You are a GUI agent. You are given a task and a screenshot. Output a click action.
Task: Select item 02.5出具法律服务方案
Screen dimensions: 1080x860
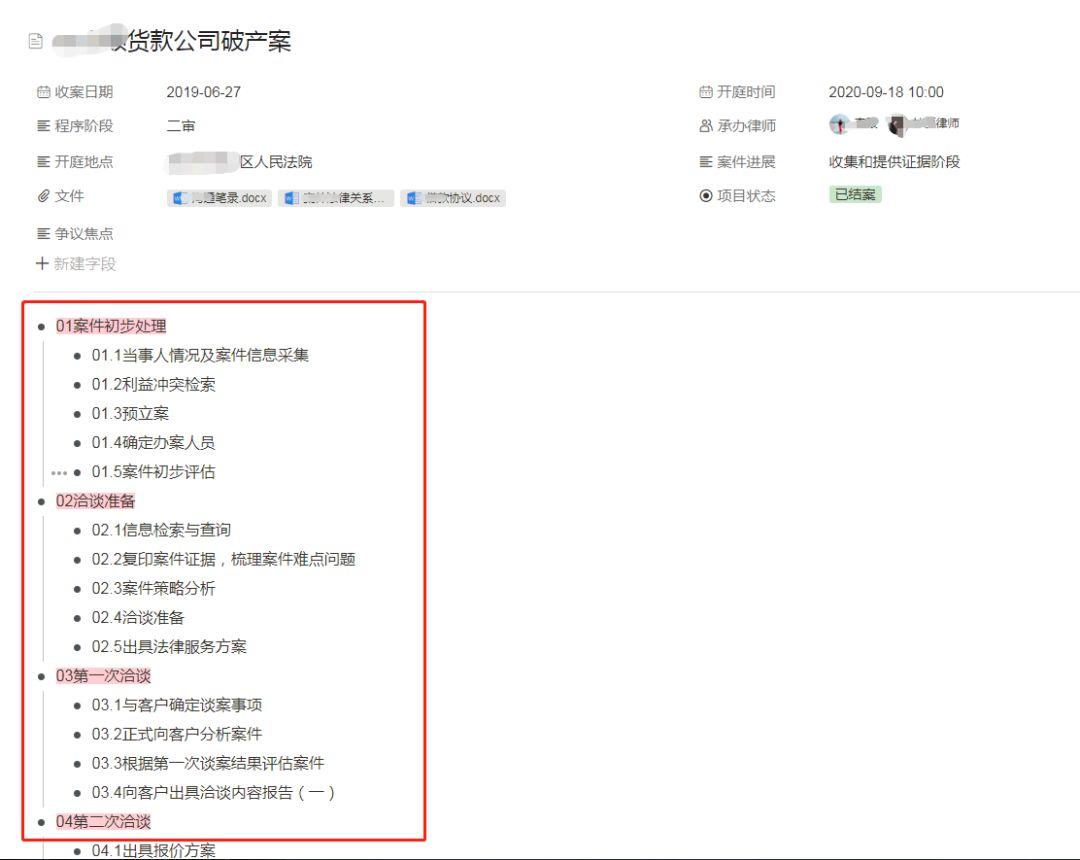[x=169, y=647]
